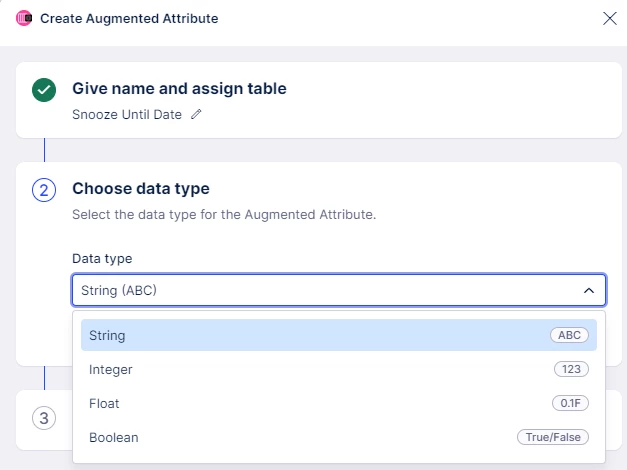Select Boolean data type option
The width and height of the screenshot is (627, 470).
coord(114,438)
